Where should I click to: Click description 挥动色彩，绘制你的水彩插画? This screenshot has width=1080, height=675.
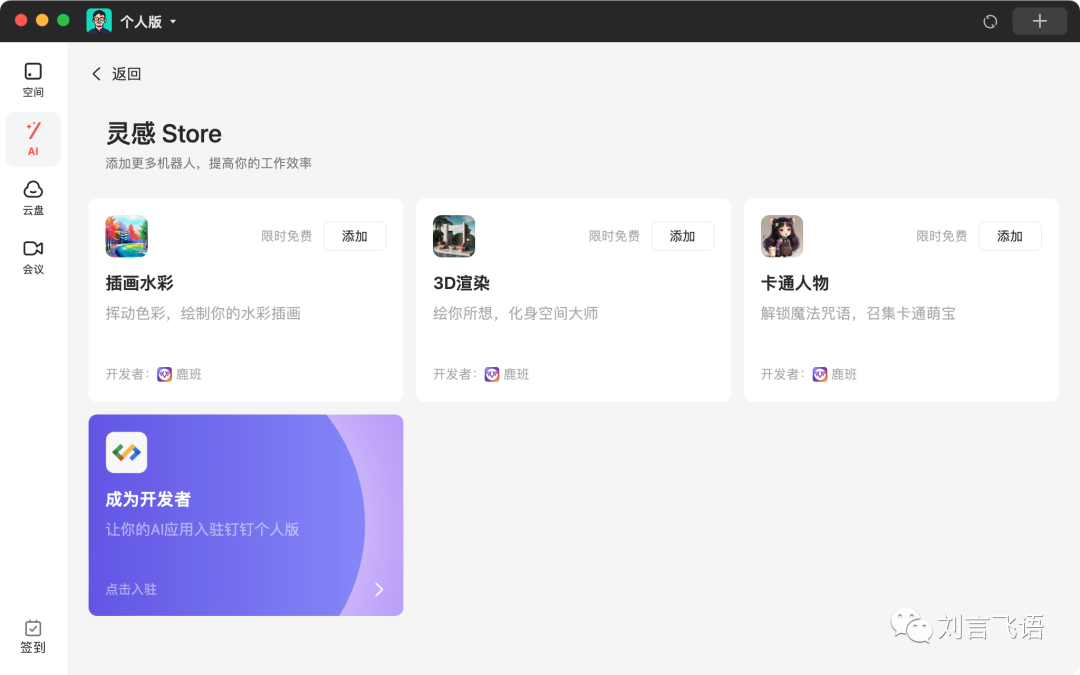pyautogui.click(x=203, y=313)
